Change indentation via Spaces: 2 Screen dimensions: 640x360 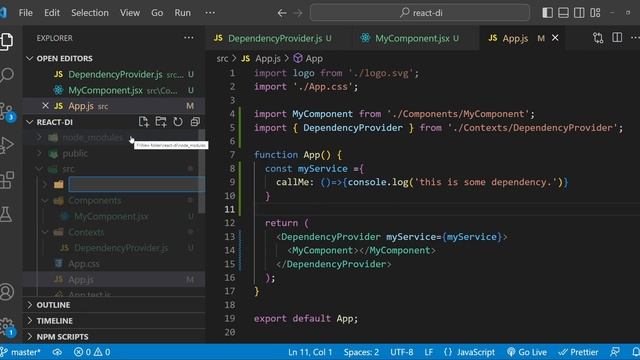pyautogui.click(x=361, y=352)
